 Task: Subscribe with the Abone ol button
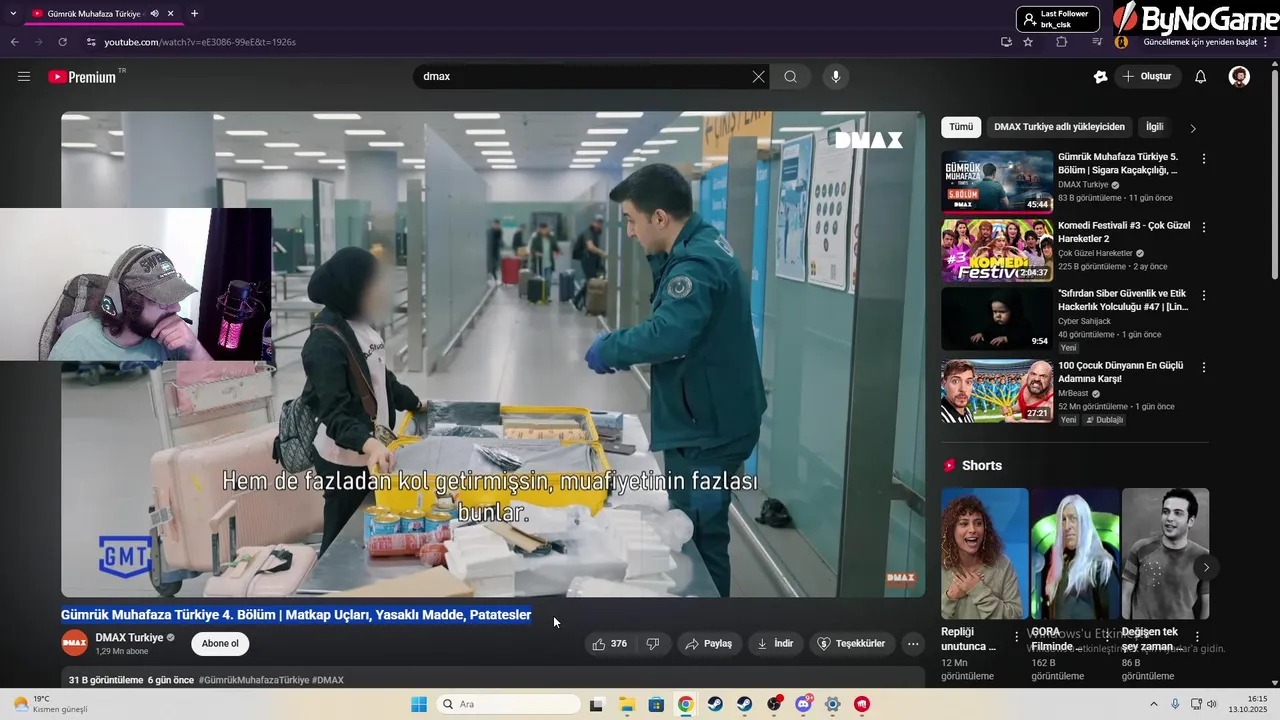tap(220, 643)
